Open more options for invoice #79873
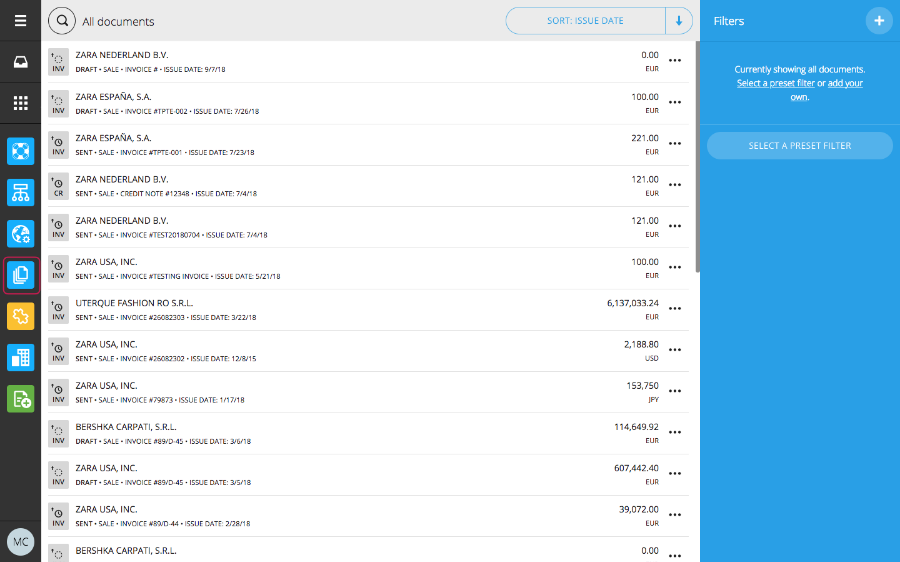The width and height of the screenshot is (900, 562). pyautogui.click(x=675, y=392)
